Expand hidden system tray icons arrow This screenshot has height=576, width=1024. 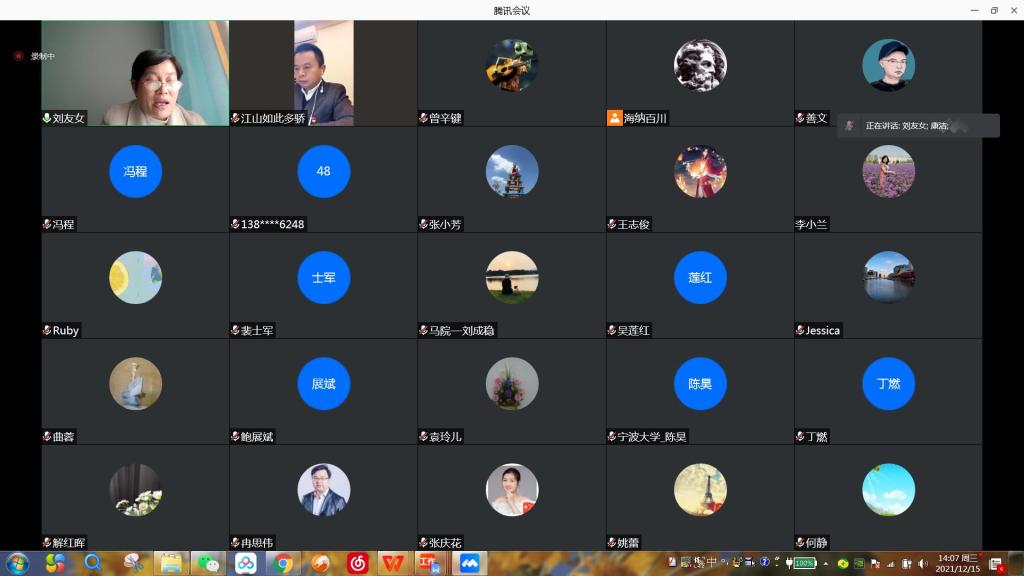pos(825,563)
